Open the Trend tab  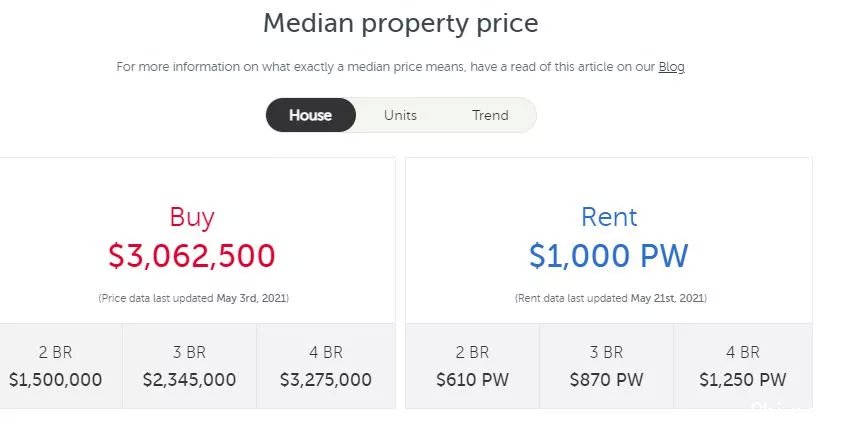[490, 115]
